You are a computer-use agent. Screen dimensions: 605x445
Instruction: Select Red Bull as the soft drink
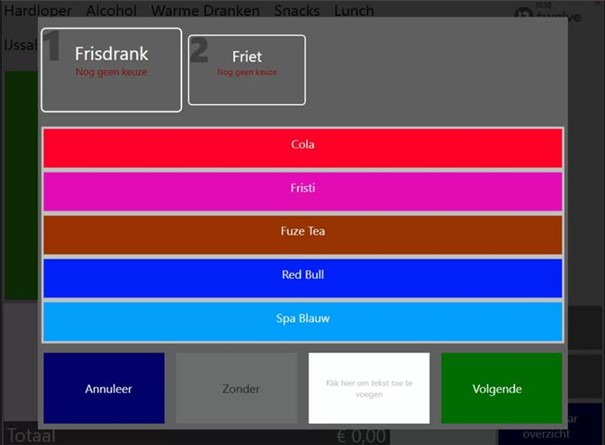point(302,276)
